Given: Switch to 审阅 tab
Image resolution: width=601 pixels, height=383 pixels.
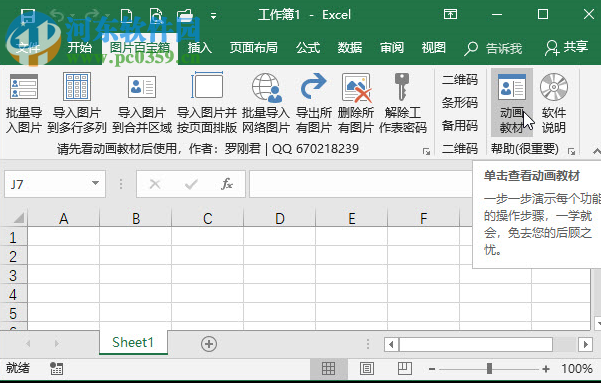Looking at the screenshot, I should click(392, 48).
